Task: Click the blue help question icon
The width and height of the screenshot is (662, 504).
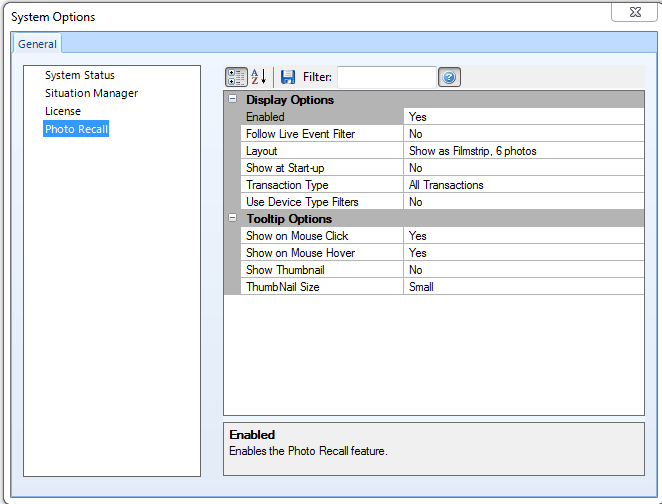Action: pyautogui.click(x=449, y=77)
